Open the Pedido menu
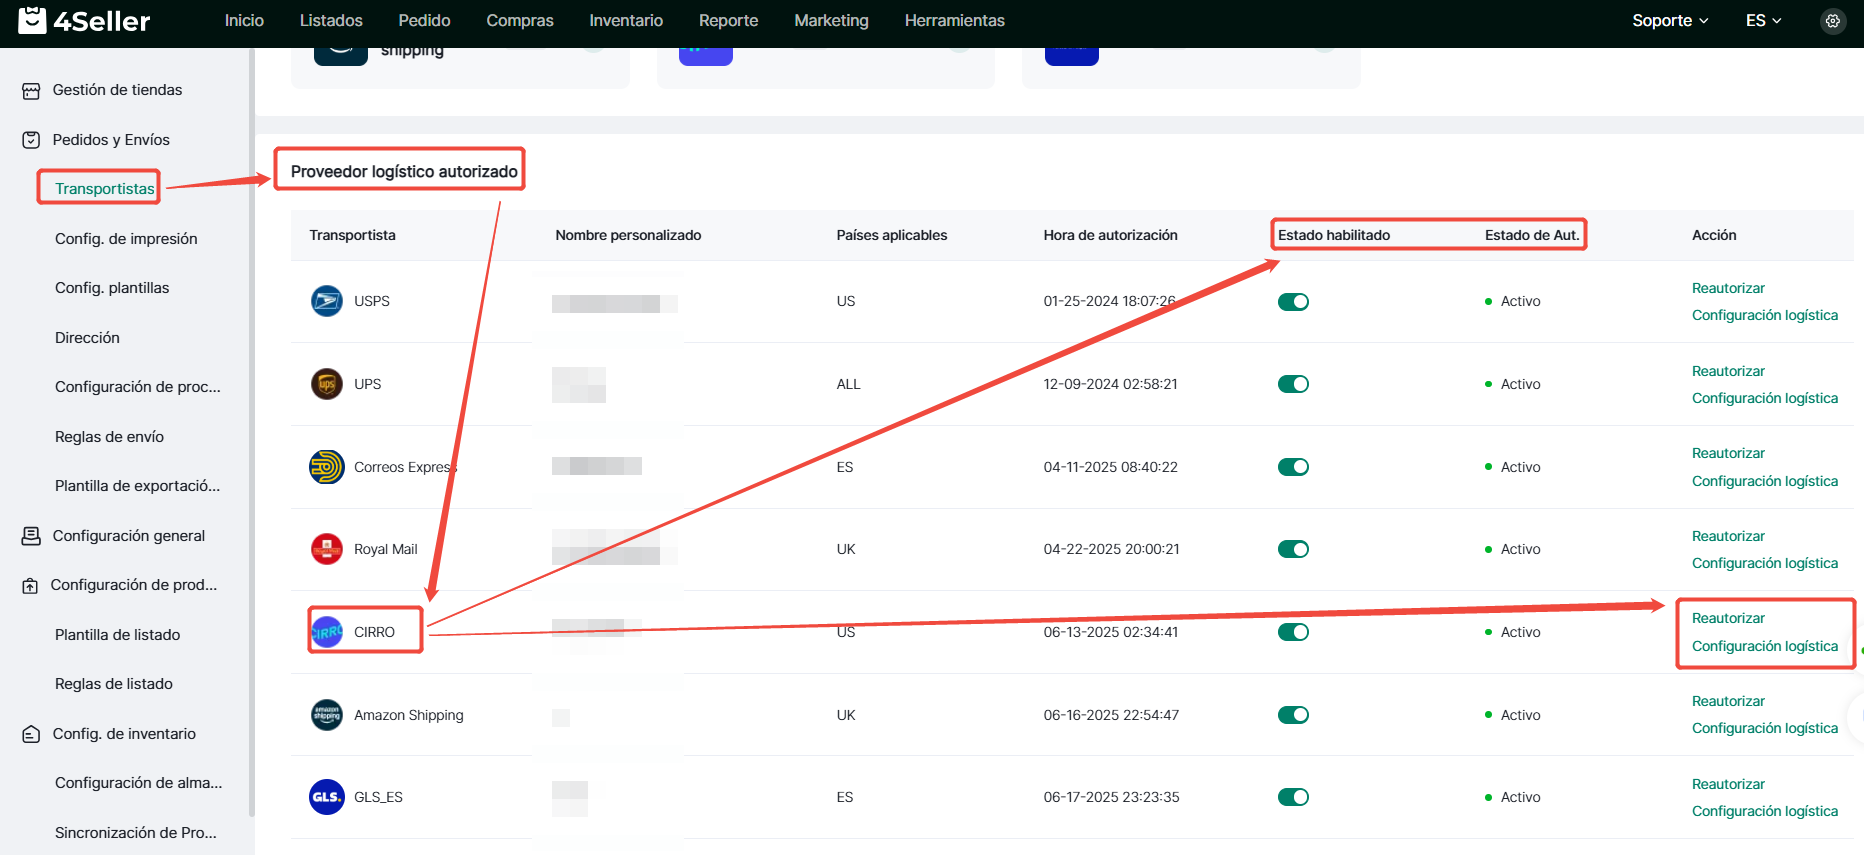Screen dimensions: 1864x855 click(424, 21)
